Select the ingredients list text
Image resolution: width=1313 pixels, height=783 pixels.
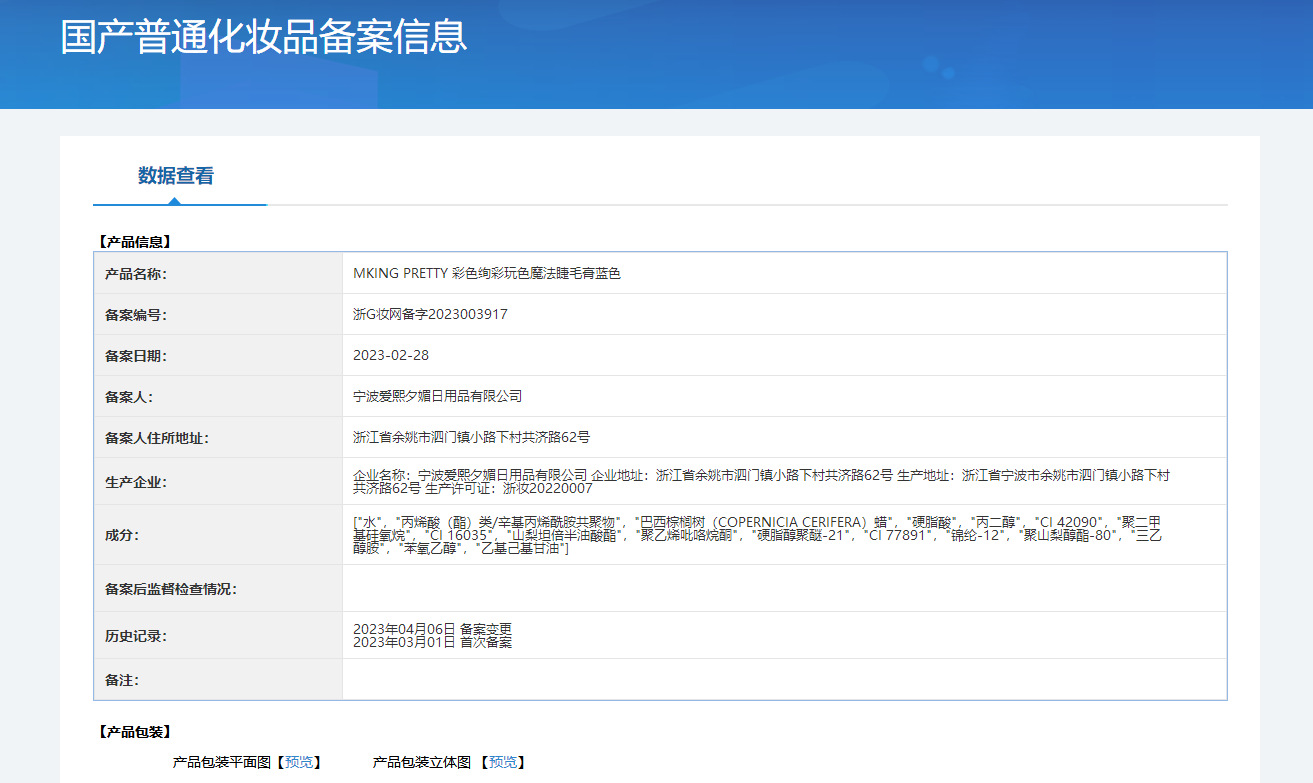tap(759, 535)
